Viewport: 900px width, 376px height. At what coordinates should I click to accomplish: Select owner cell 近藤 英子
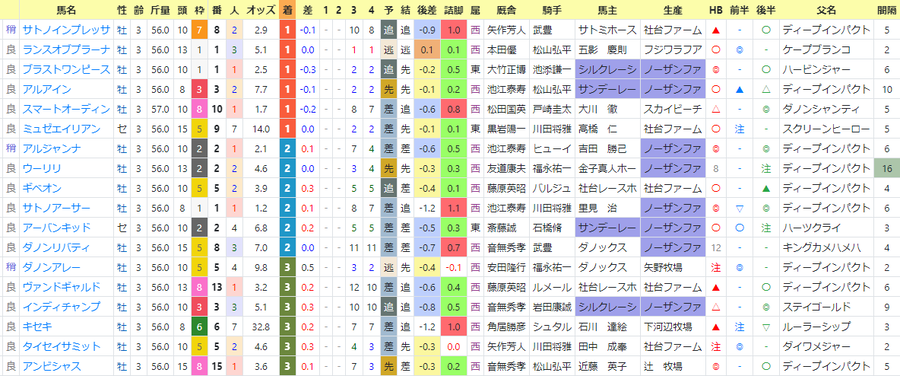[602, 367]
